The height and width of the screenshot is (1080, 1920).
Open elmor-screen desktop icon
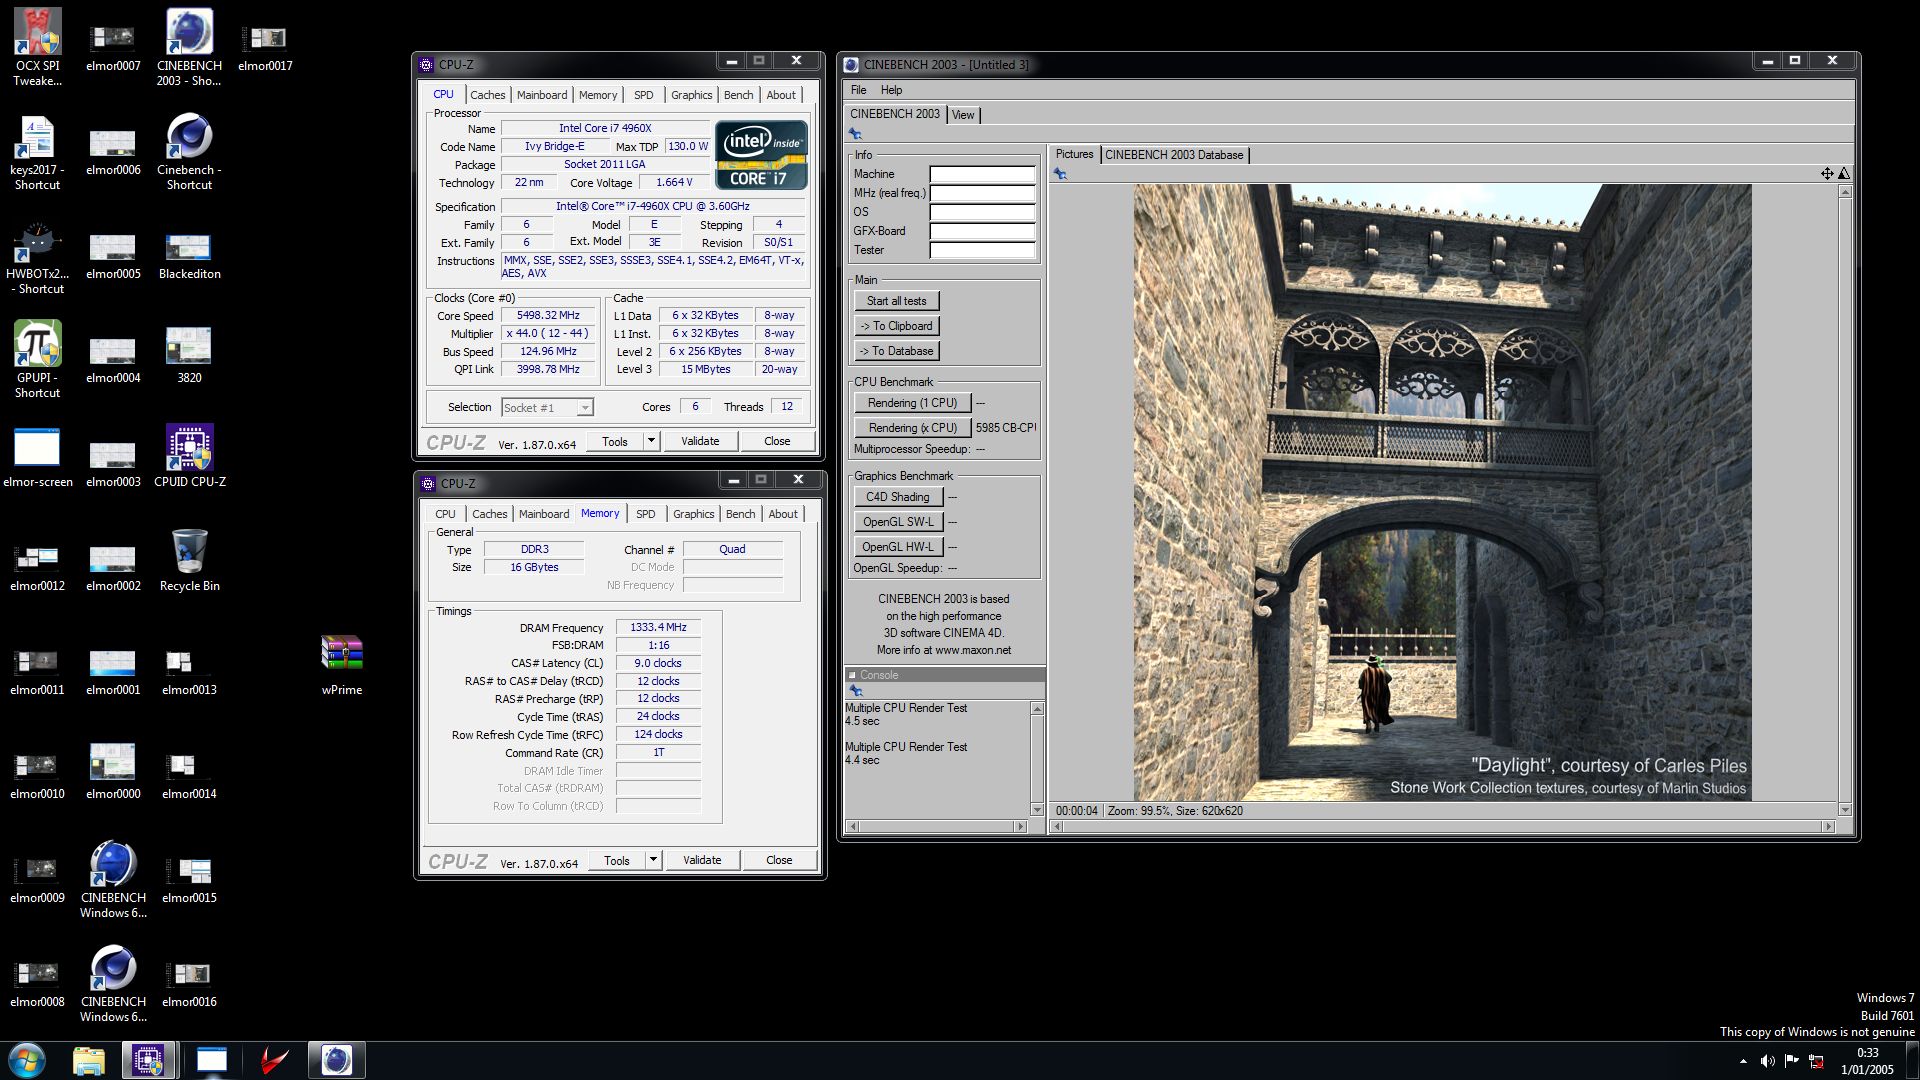37,455
